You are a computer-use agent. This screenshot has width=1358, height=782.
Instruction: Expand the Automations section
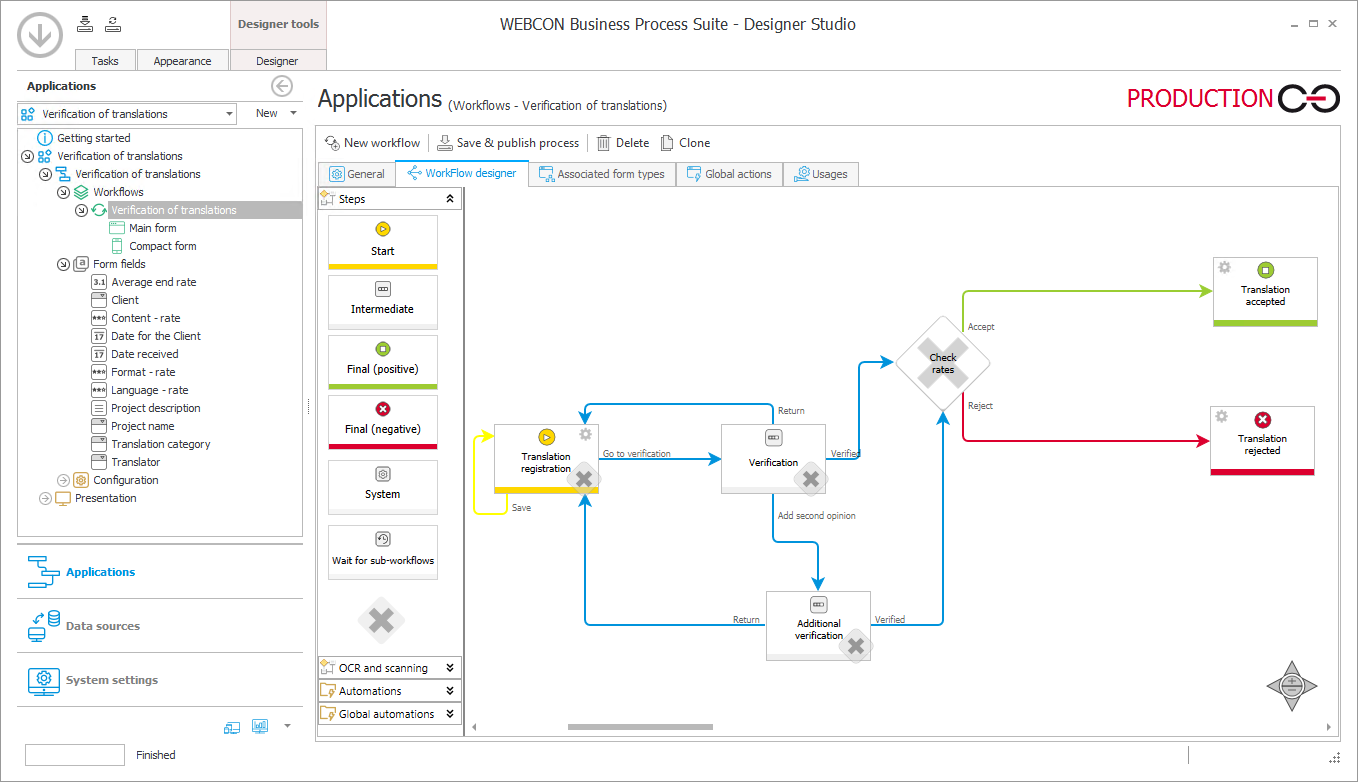(x=450, y=691)
